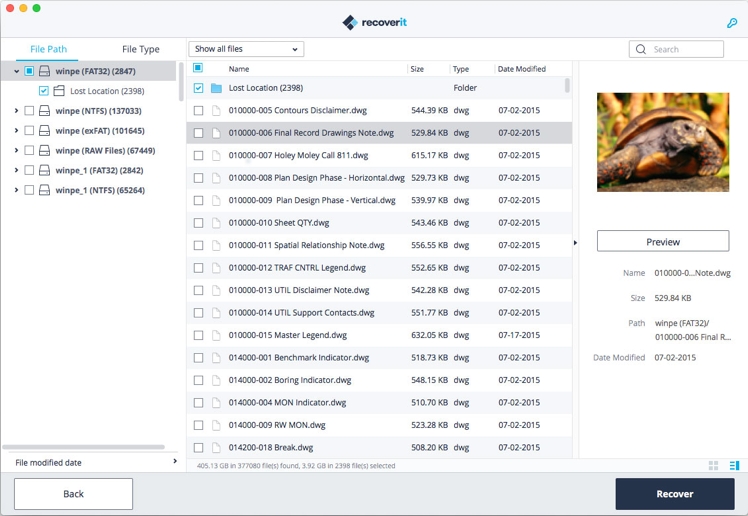Switch to thumbnail grid view

pos(713,465)
